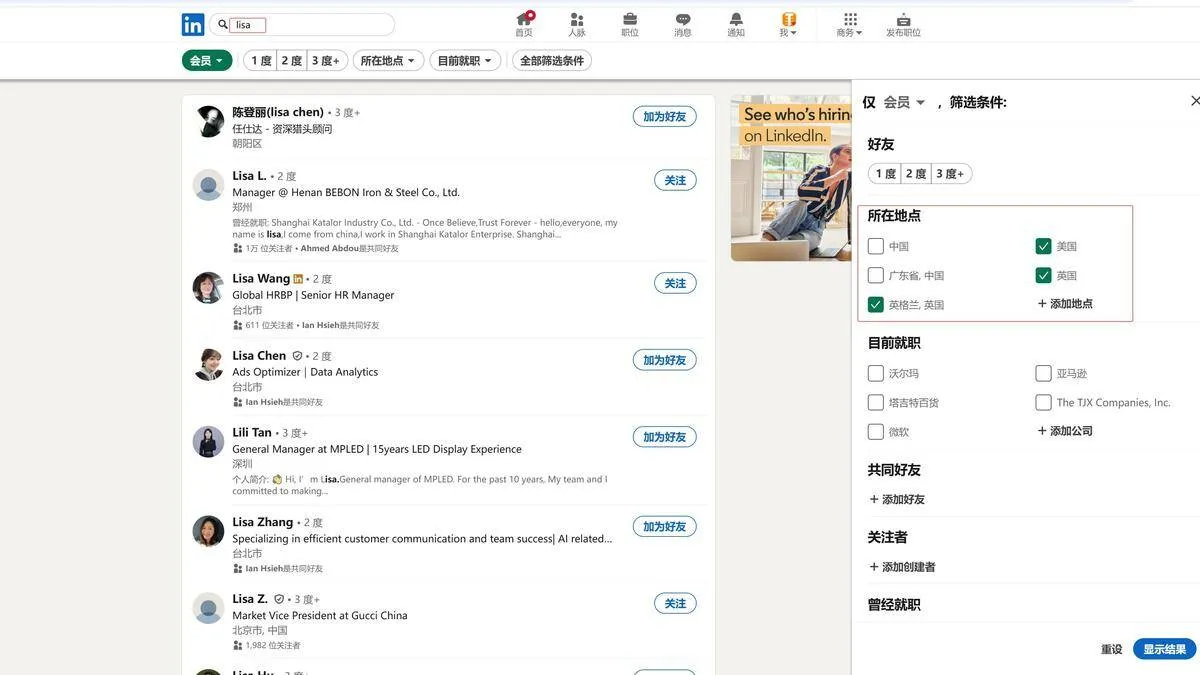Viewport: 1200px width, 675px height.
Task: Check the 亚马逊 company checkbox
Action: [1044, 373]
